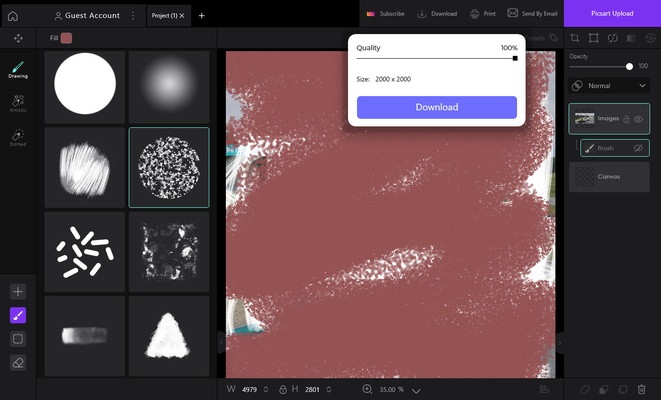Select the Dotted brush category
This screenshot has width=661, height=400.
[x=18, y=137]
